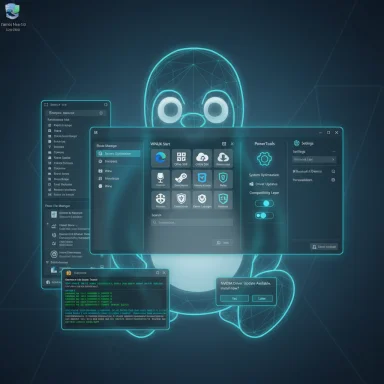
Task: Click the circular user icon in left panel list
Action: point(54,255)
